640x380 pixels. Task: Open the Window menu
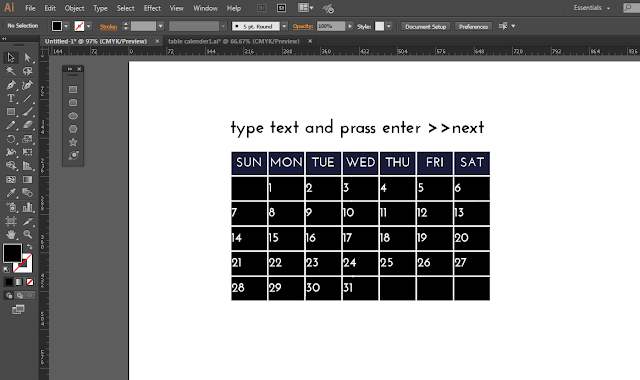click(205, 8)
